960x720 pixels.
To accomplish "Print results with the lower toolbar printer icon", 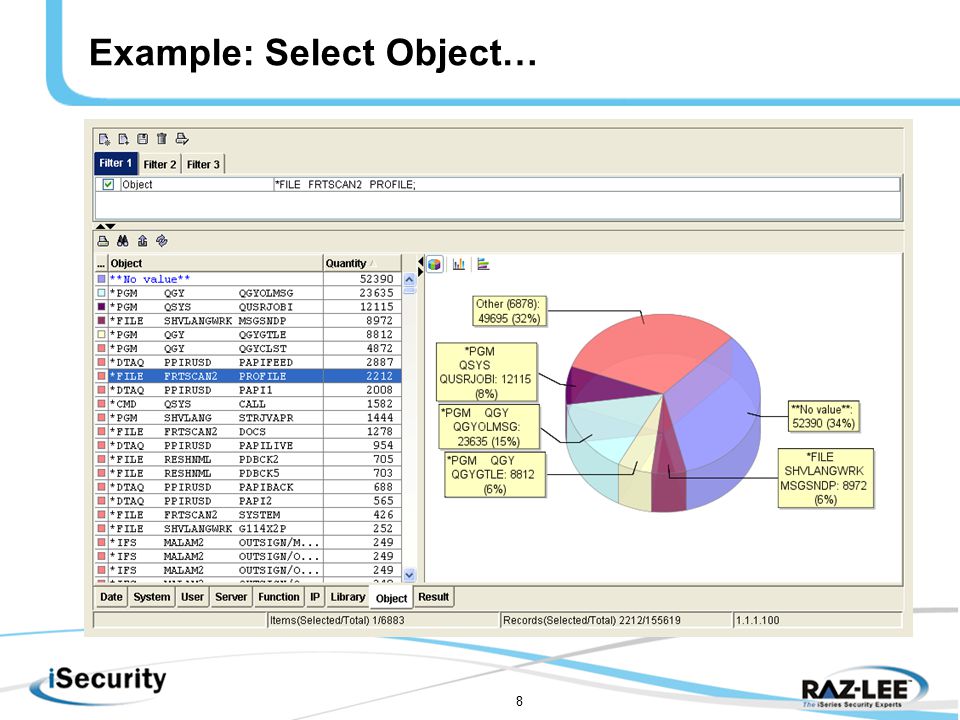I will coord(103,241).
